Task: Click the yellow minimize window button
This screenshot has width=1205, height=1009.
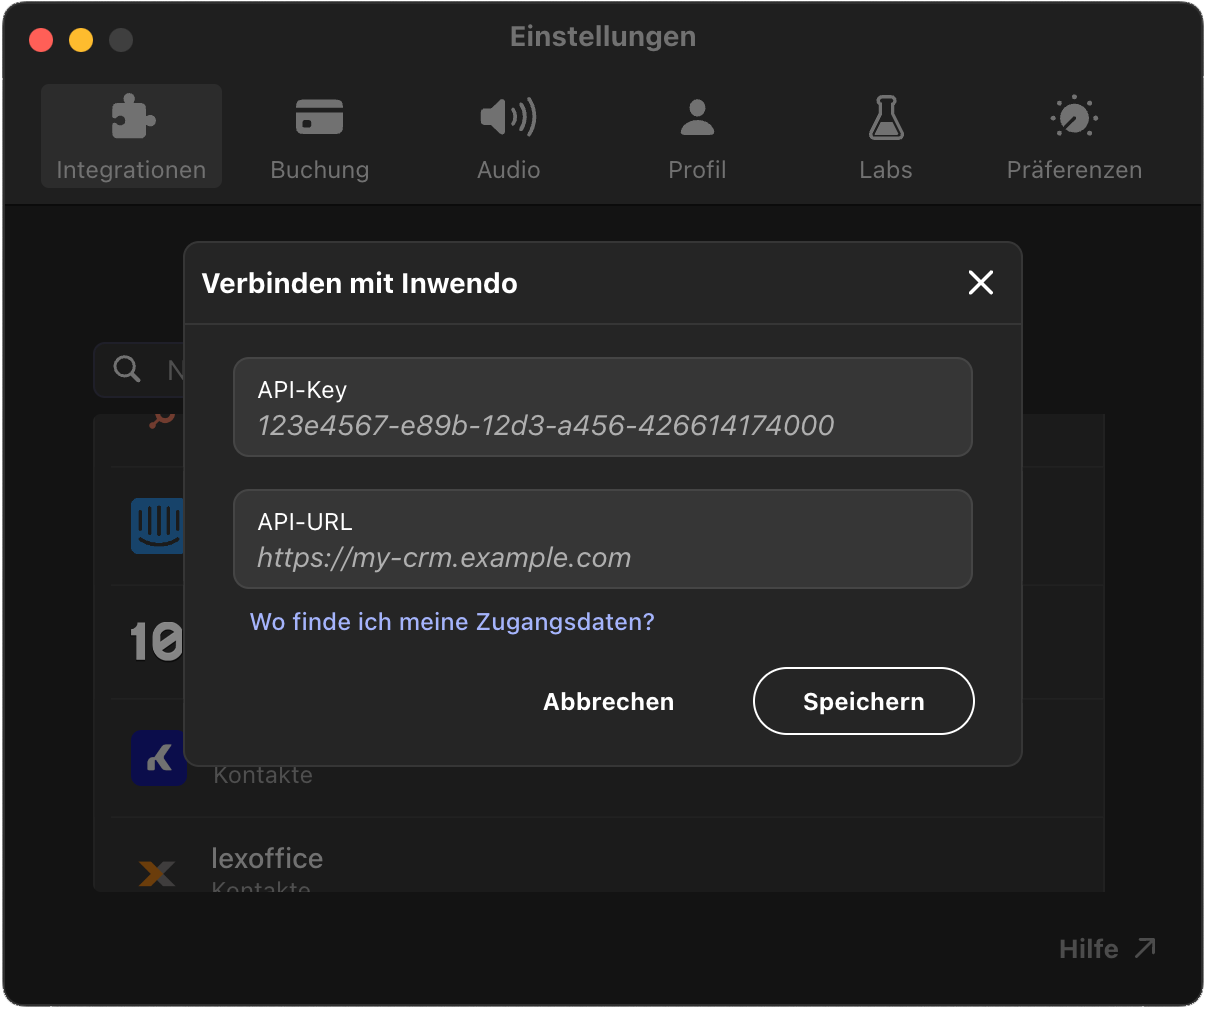Action: [x=81, y=40]
